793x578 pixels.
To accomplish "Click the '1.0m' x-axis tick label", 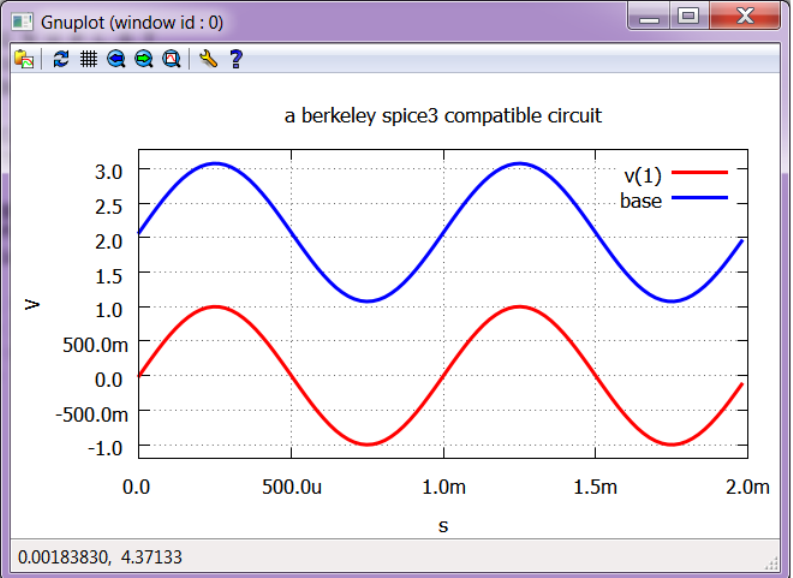I will (x=444, y=487).
